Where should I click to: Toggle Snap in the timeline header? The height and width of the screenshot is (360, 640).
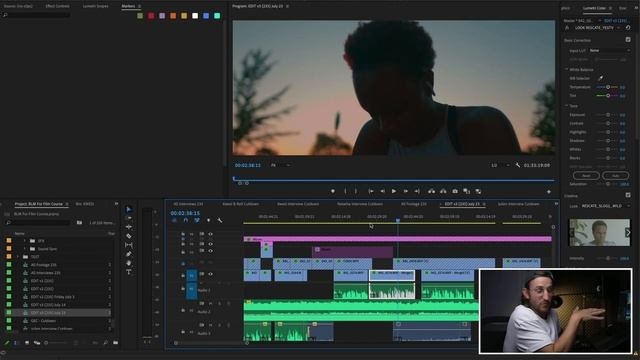pyautogui.click(x=186, y=220)
